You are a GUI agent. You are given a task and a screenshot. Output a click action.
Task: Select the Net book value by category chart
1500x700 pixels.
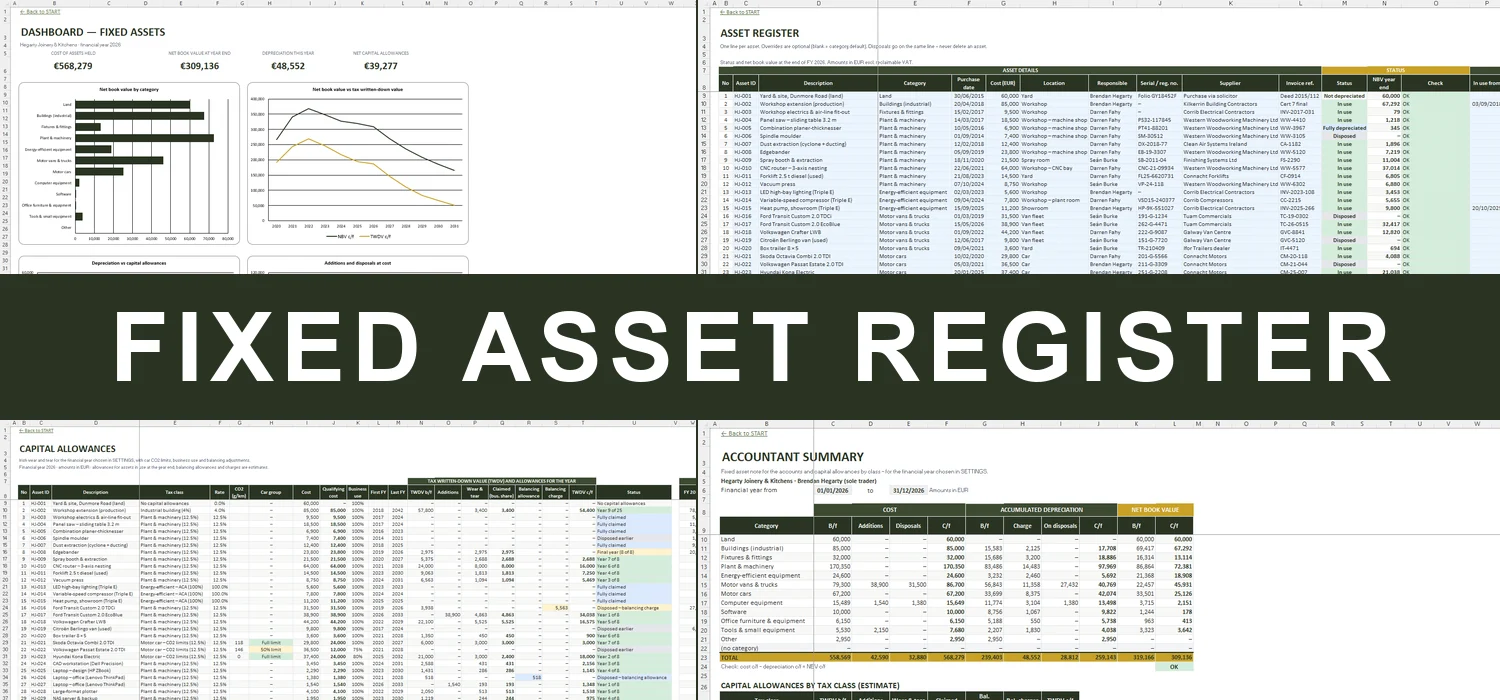click(x=129, y=163)
